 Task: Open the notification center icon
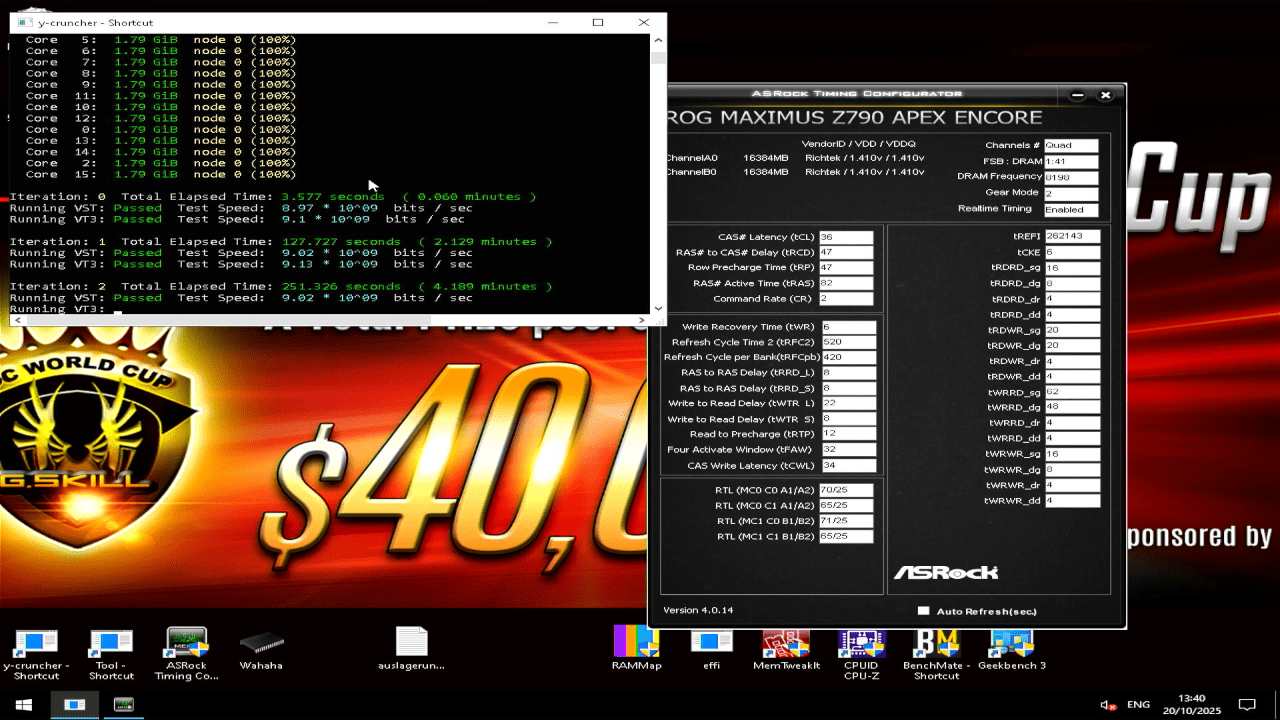click(1247, 704)
